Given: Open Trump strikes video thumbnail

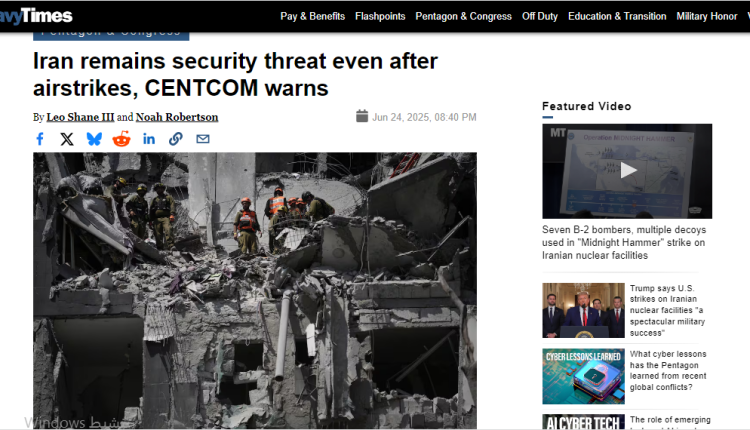Looking at the screenshot, I should coord(583,310).
